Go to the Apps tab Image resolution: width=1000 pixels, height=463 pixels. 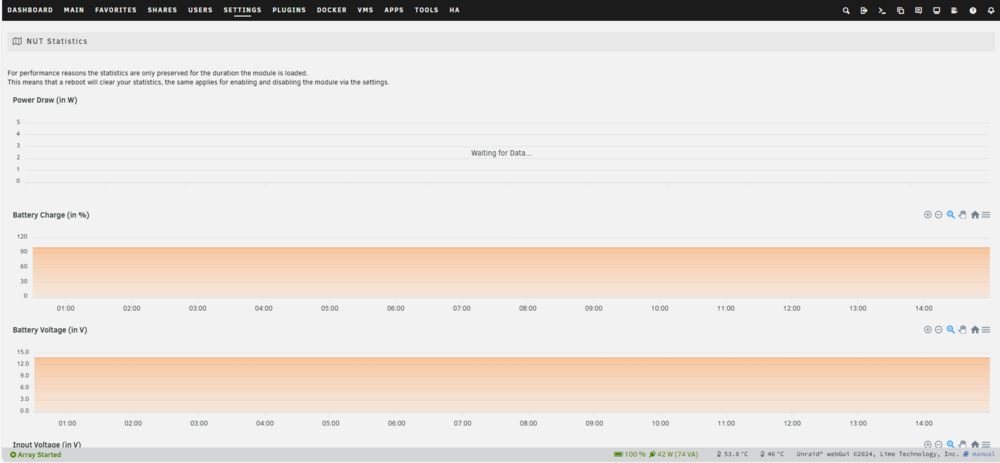393,10
